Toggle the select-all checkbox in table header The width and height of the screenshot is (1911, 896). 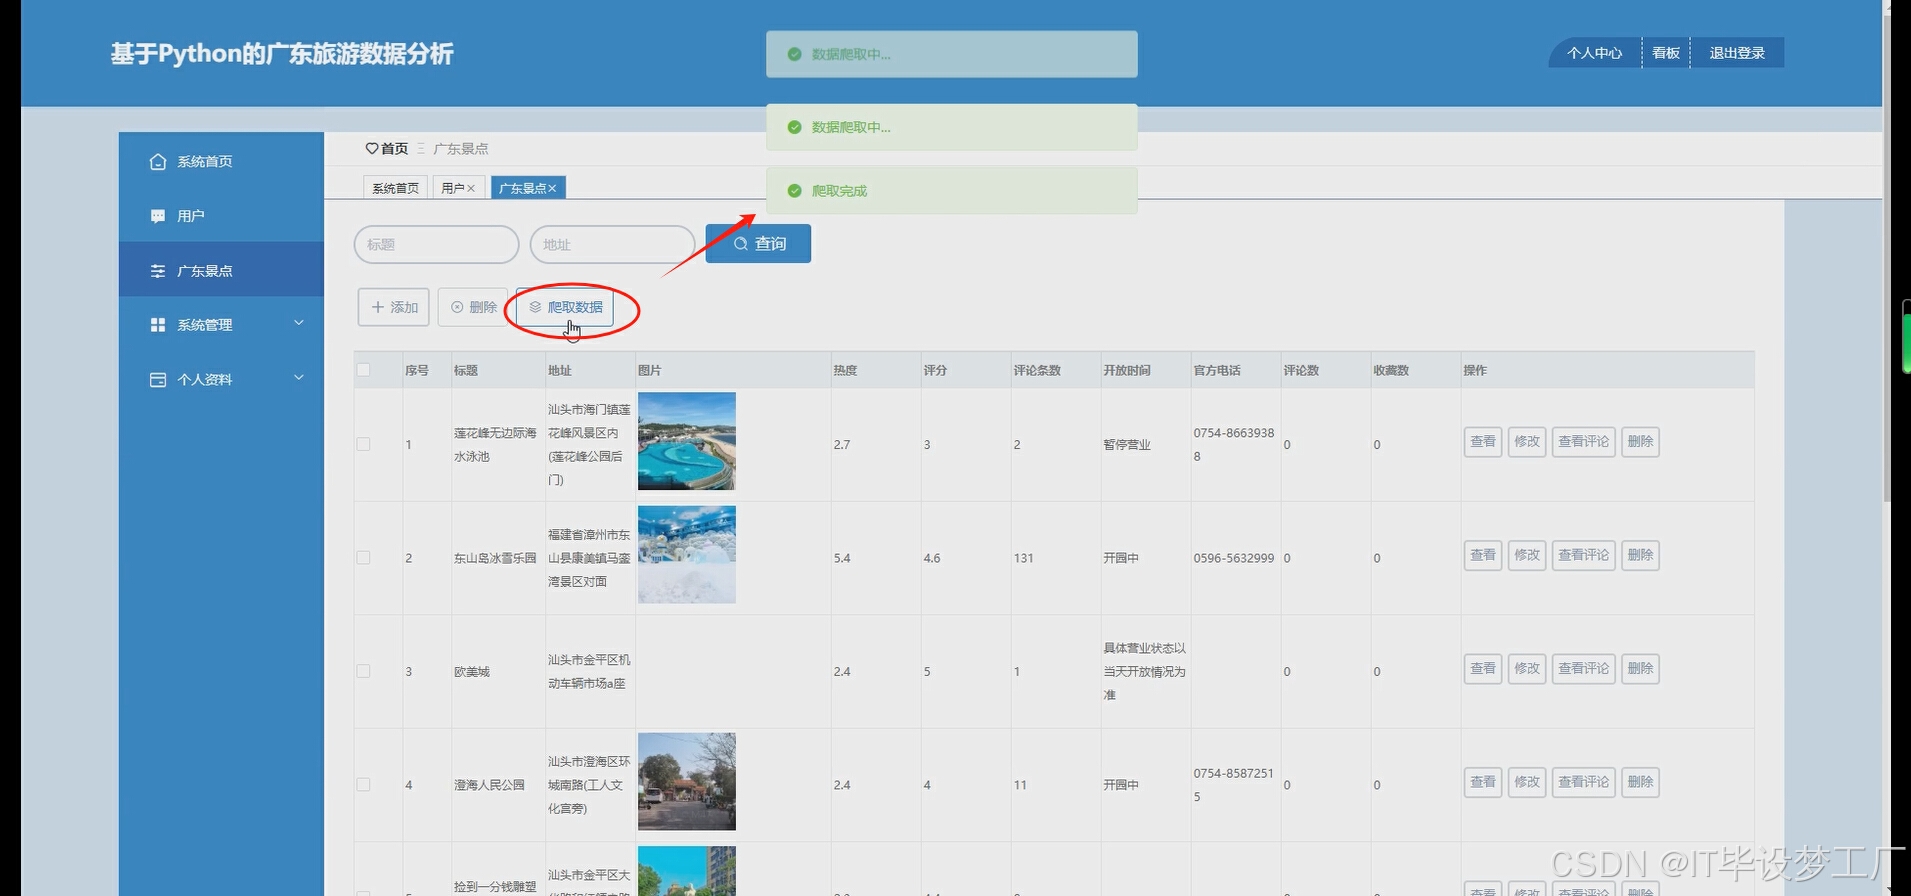(363, 370)
